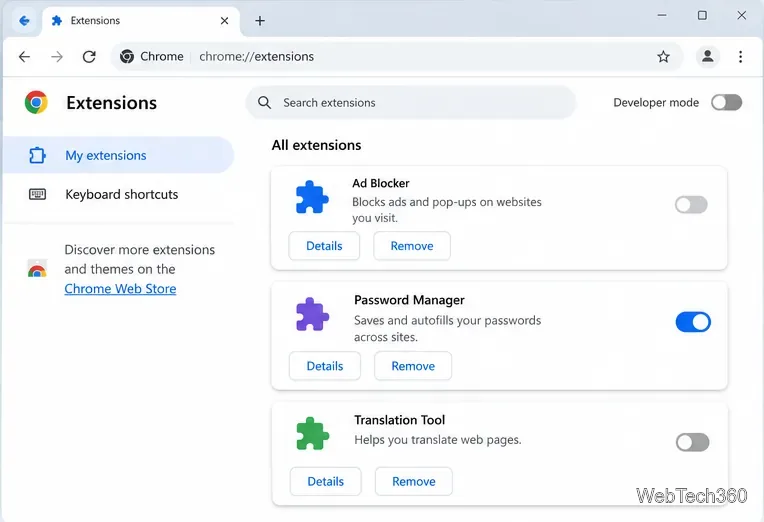Image resolution: width=764 pixels, height=522 pixels.
Task: Click the magnifier icon in the search box
Action: [265, 102]
